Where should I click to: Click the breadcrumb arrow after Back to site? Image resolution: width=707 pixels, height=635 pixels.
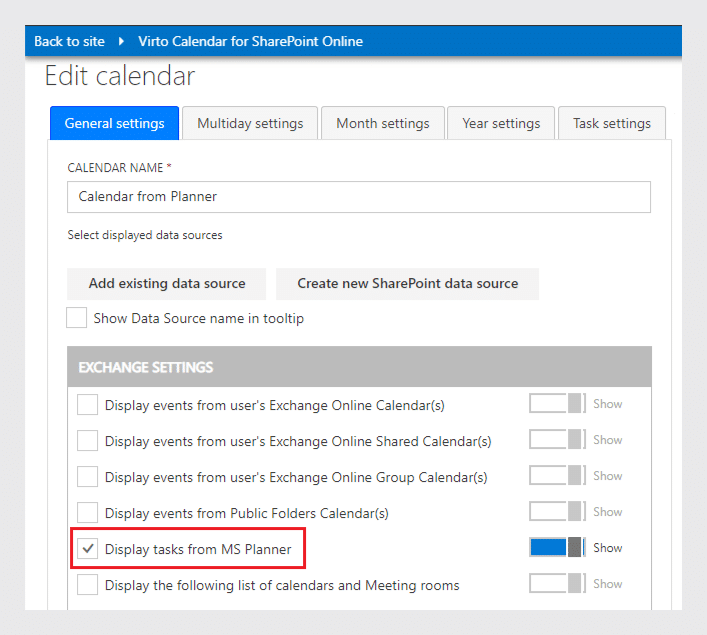[x=121, y=41]
